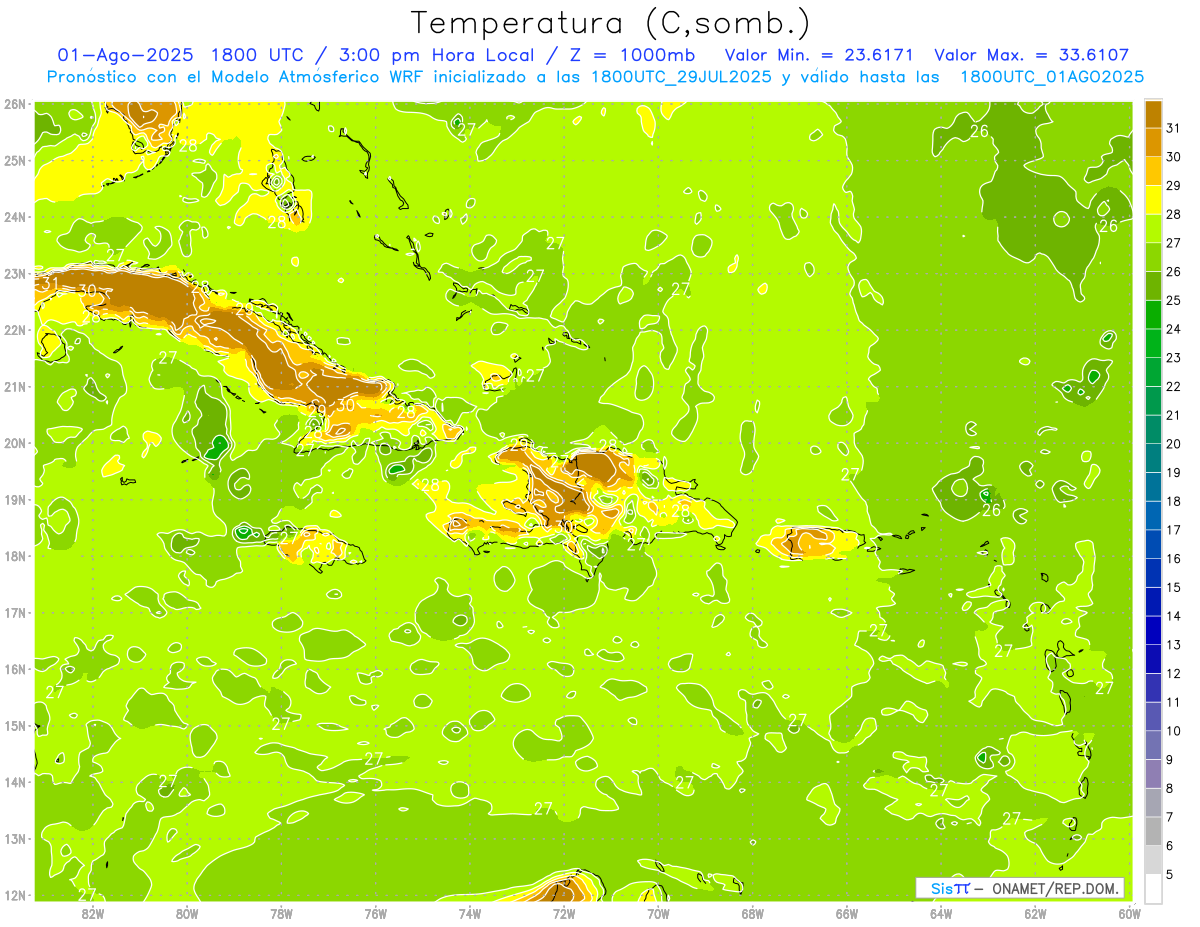Click the "12N" latitude axis label
Viewport: 1200px width, 927px height.
[x=14, y=895]
